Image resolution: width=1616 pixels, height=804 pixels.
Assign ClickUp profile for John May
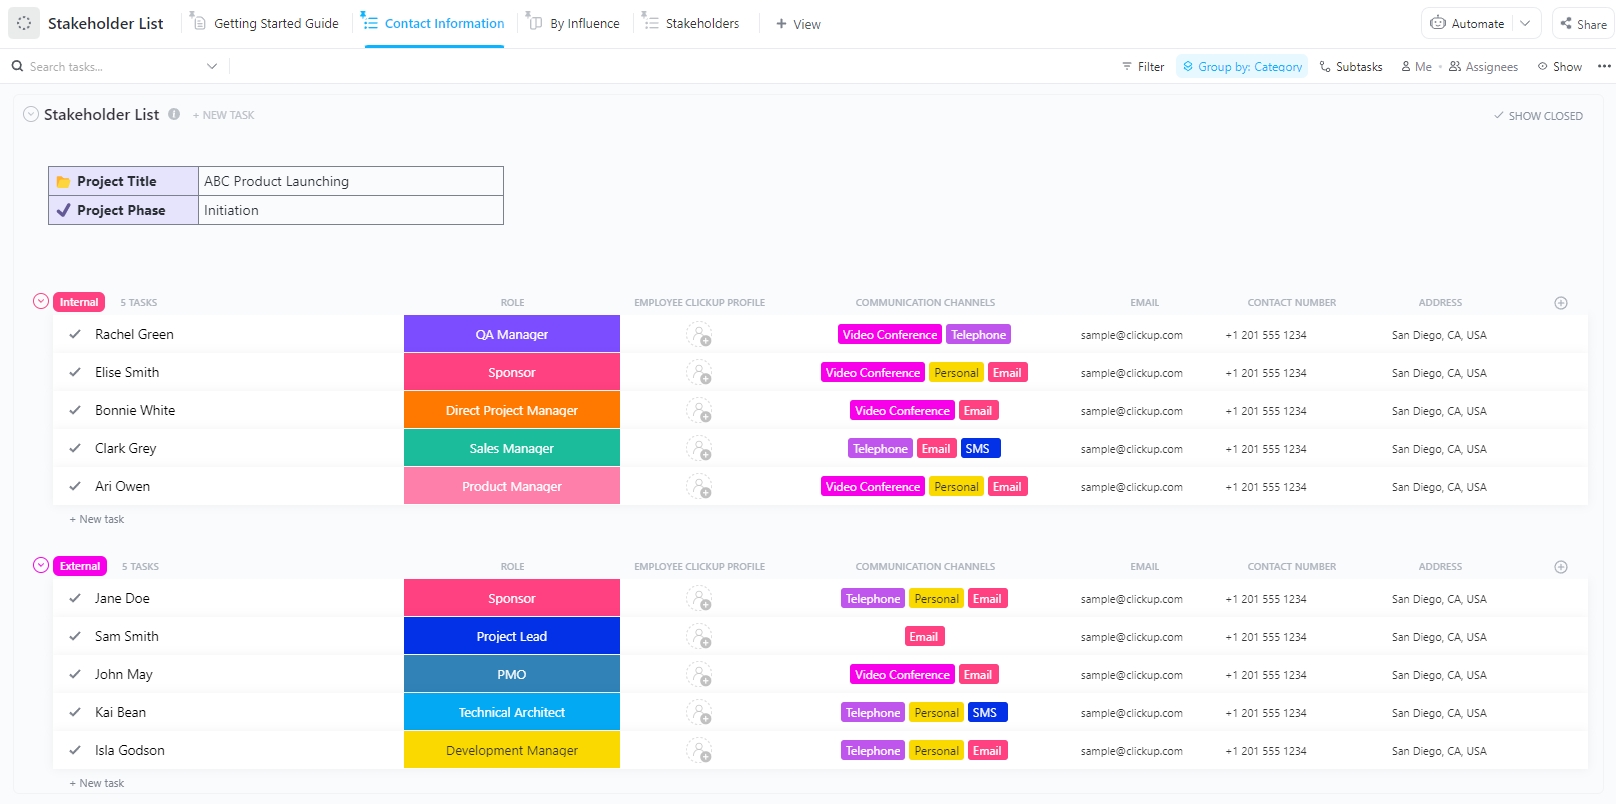point(699,675)
